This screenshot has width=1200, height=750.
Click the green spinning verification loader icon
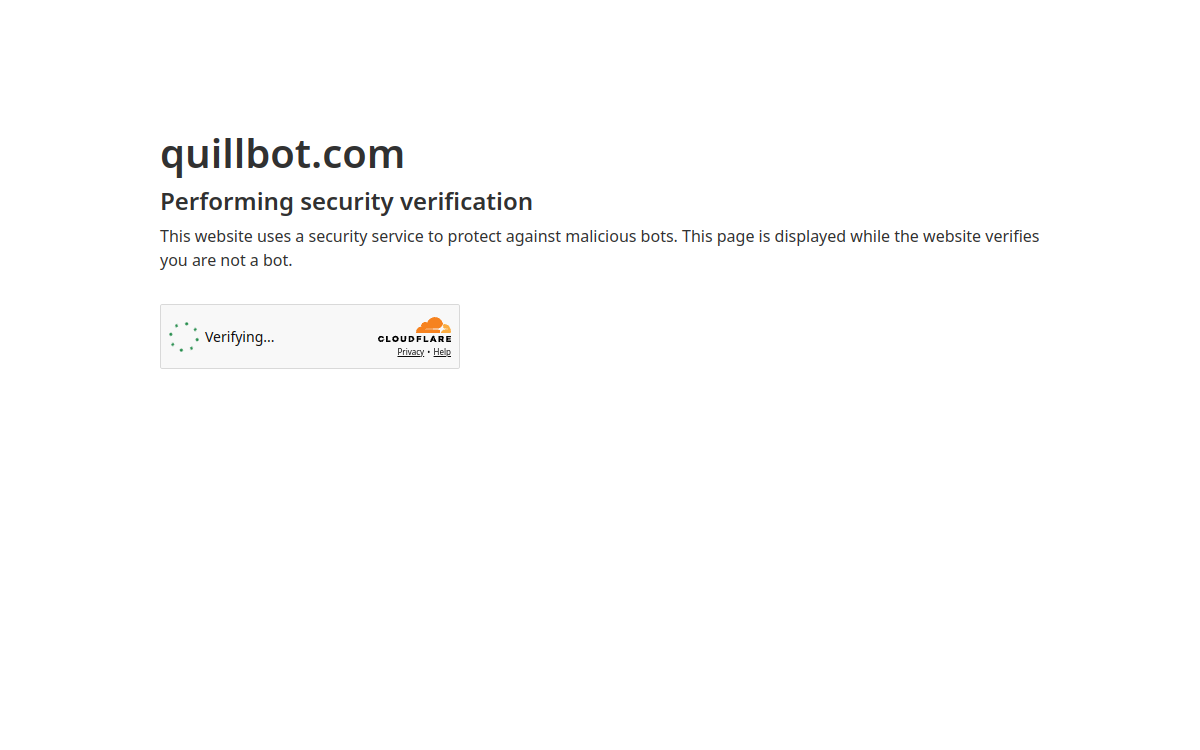(x=184, y=337)
